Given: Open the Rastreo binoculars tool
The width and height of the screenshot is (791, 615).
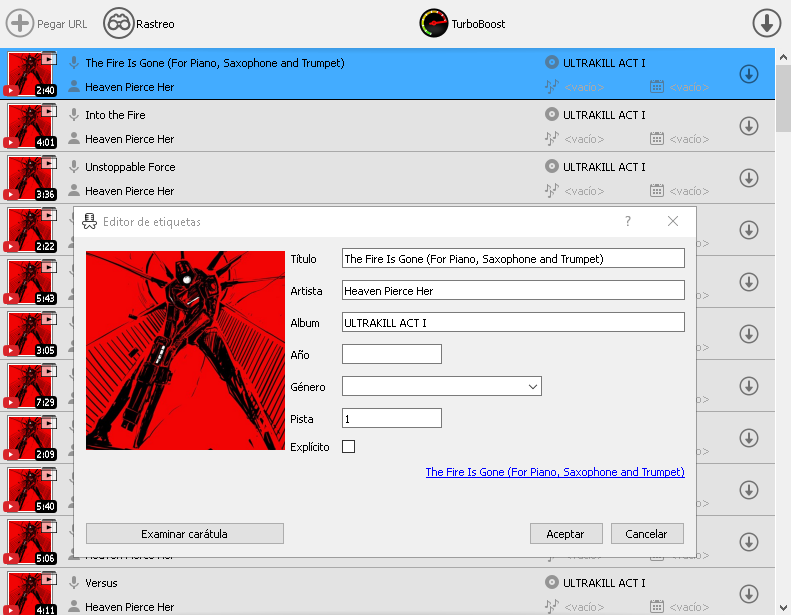Looking at the screenshot, I should pyautogui.click(x=119, y=23).
